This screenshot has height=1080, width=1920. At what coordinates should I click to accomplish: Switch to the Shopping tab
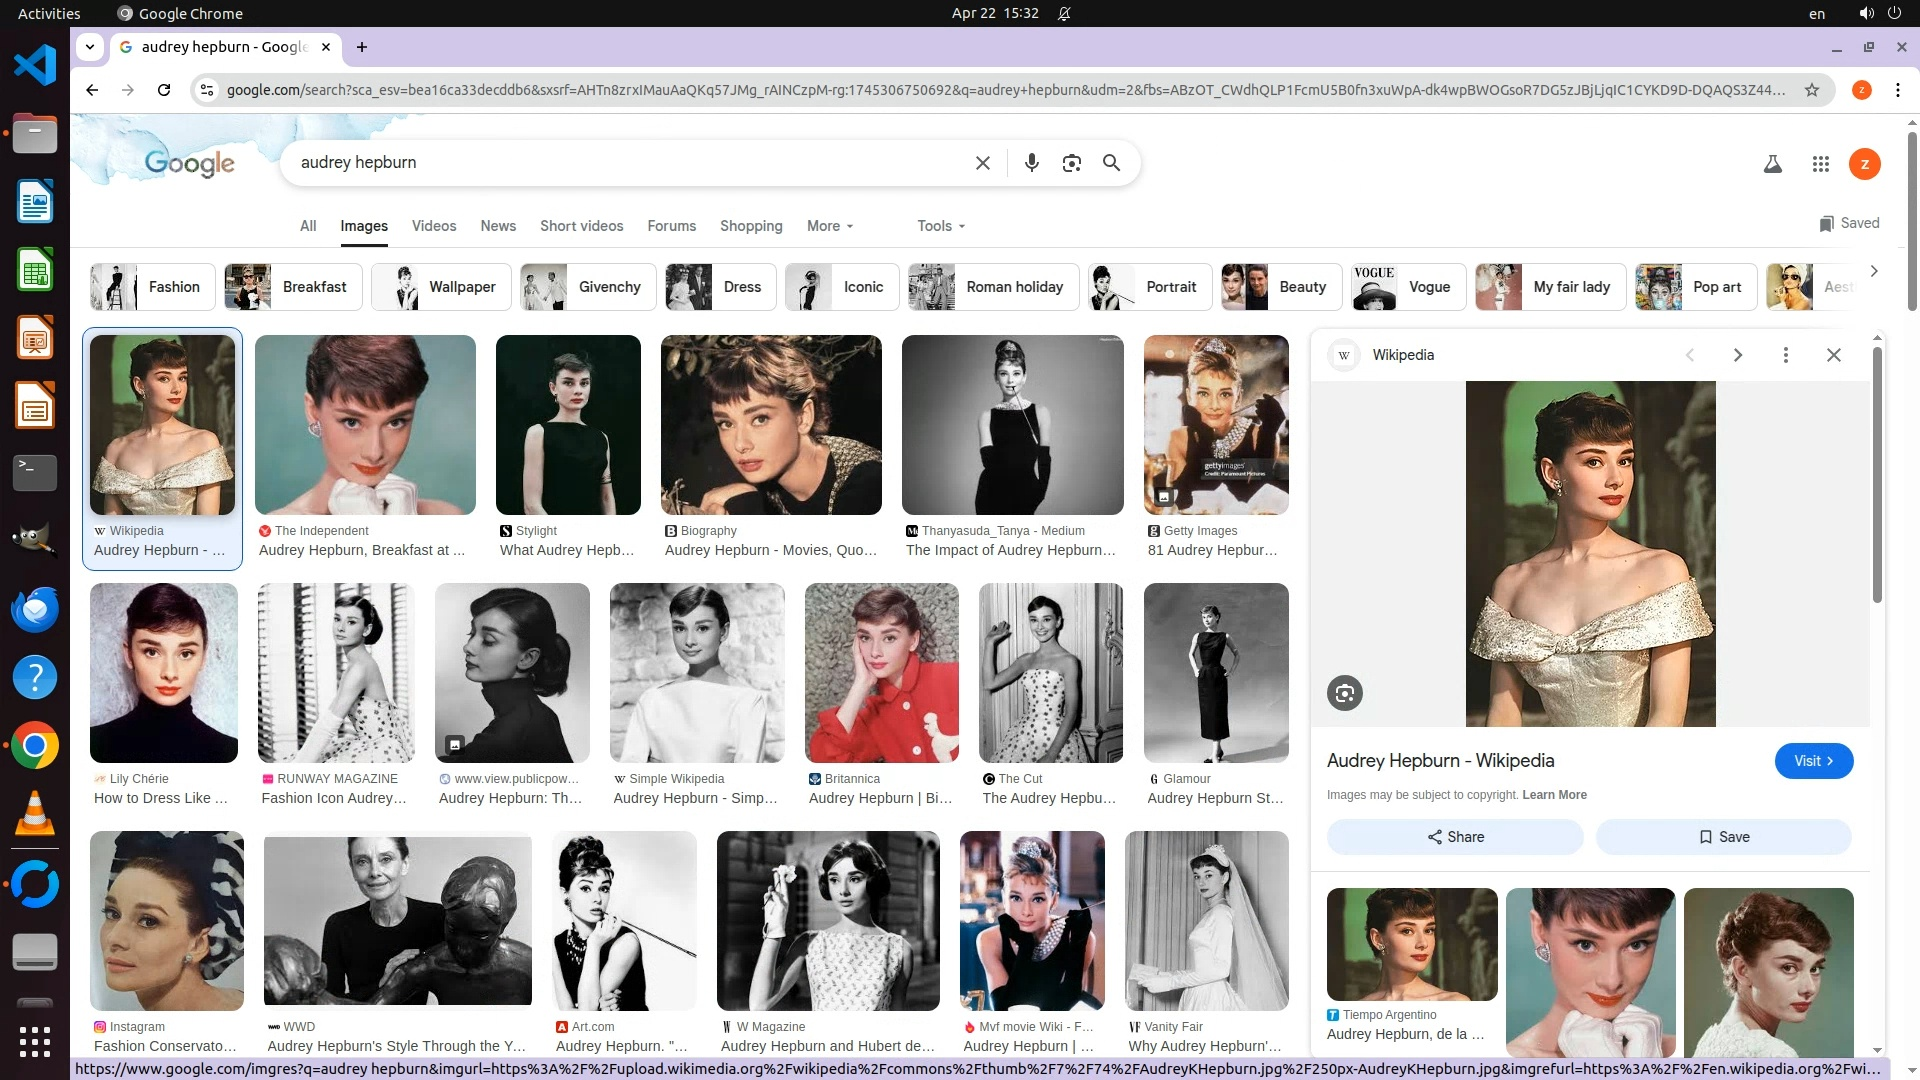750,226
